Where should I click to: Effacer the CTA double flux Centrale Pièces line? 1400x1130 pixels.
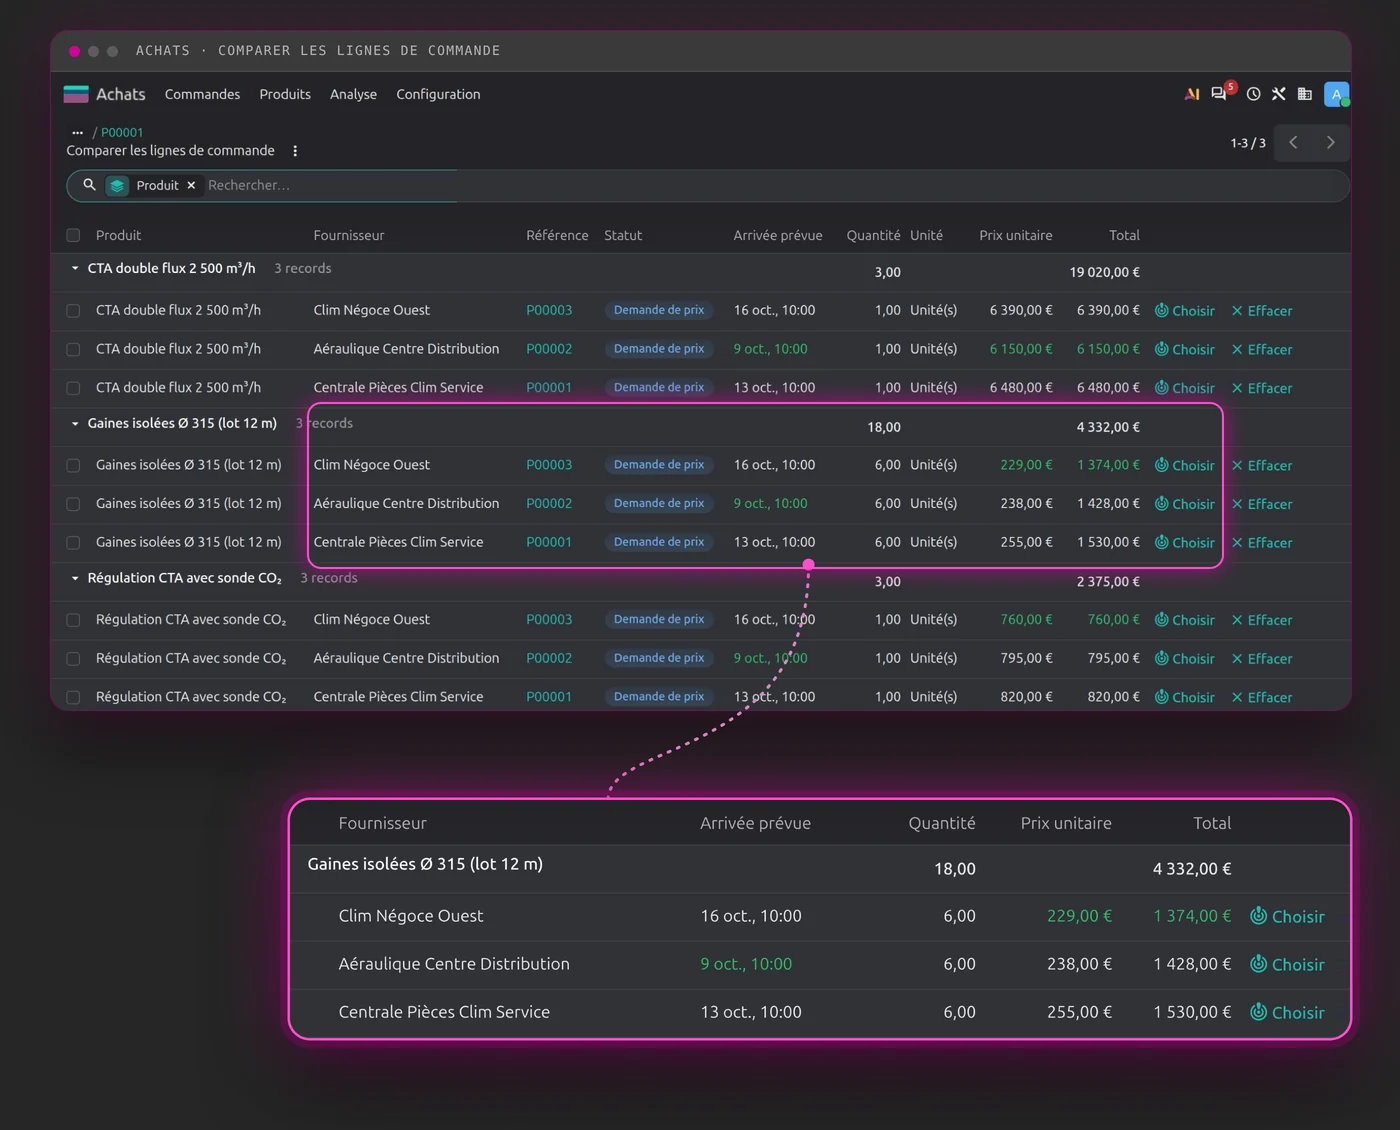tap(1262, 388)
